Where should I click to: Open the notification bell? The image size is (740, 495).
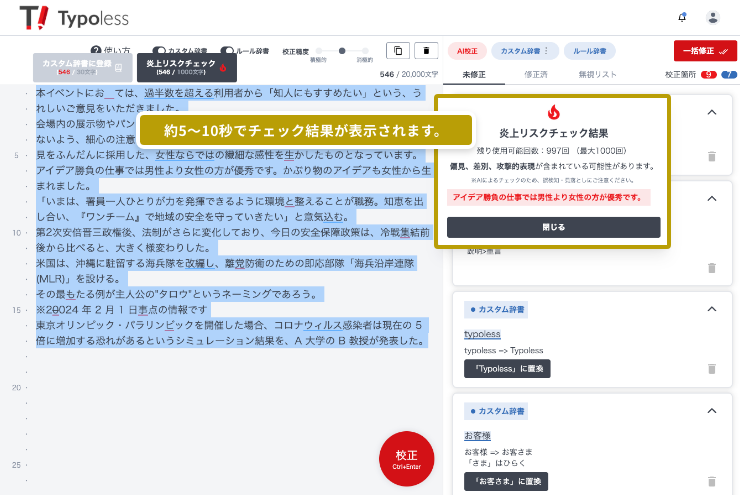point(682,17)
